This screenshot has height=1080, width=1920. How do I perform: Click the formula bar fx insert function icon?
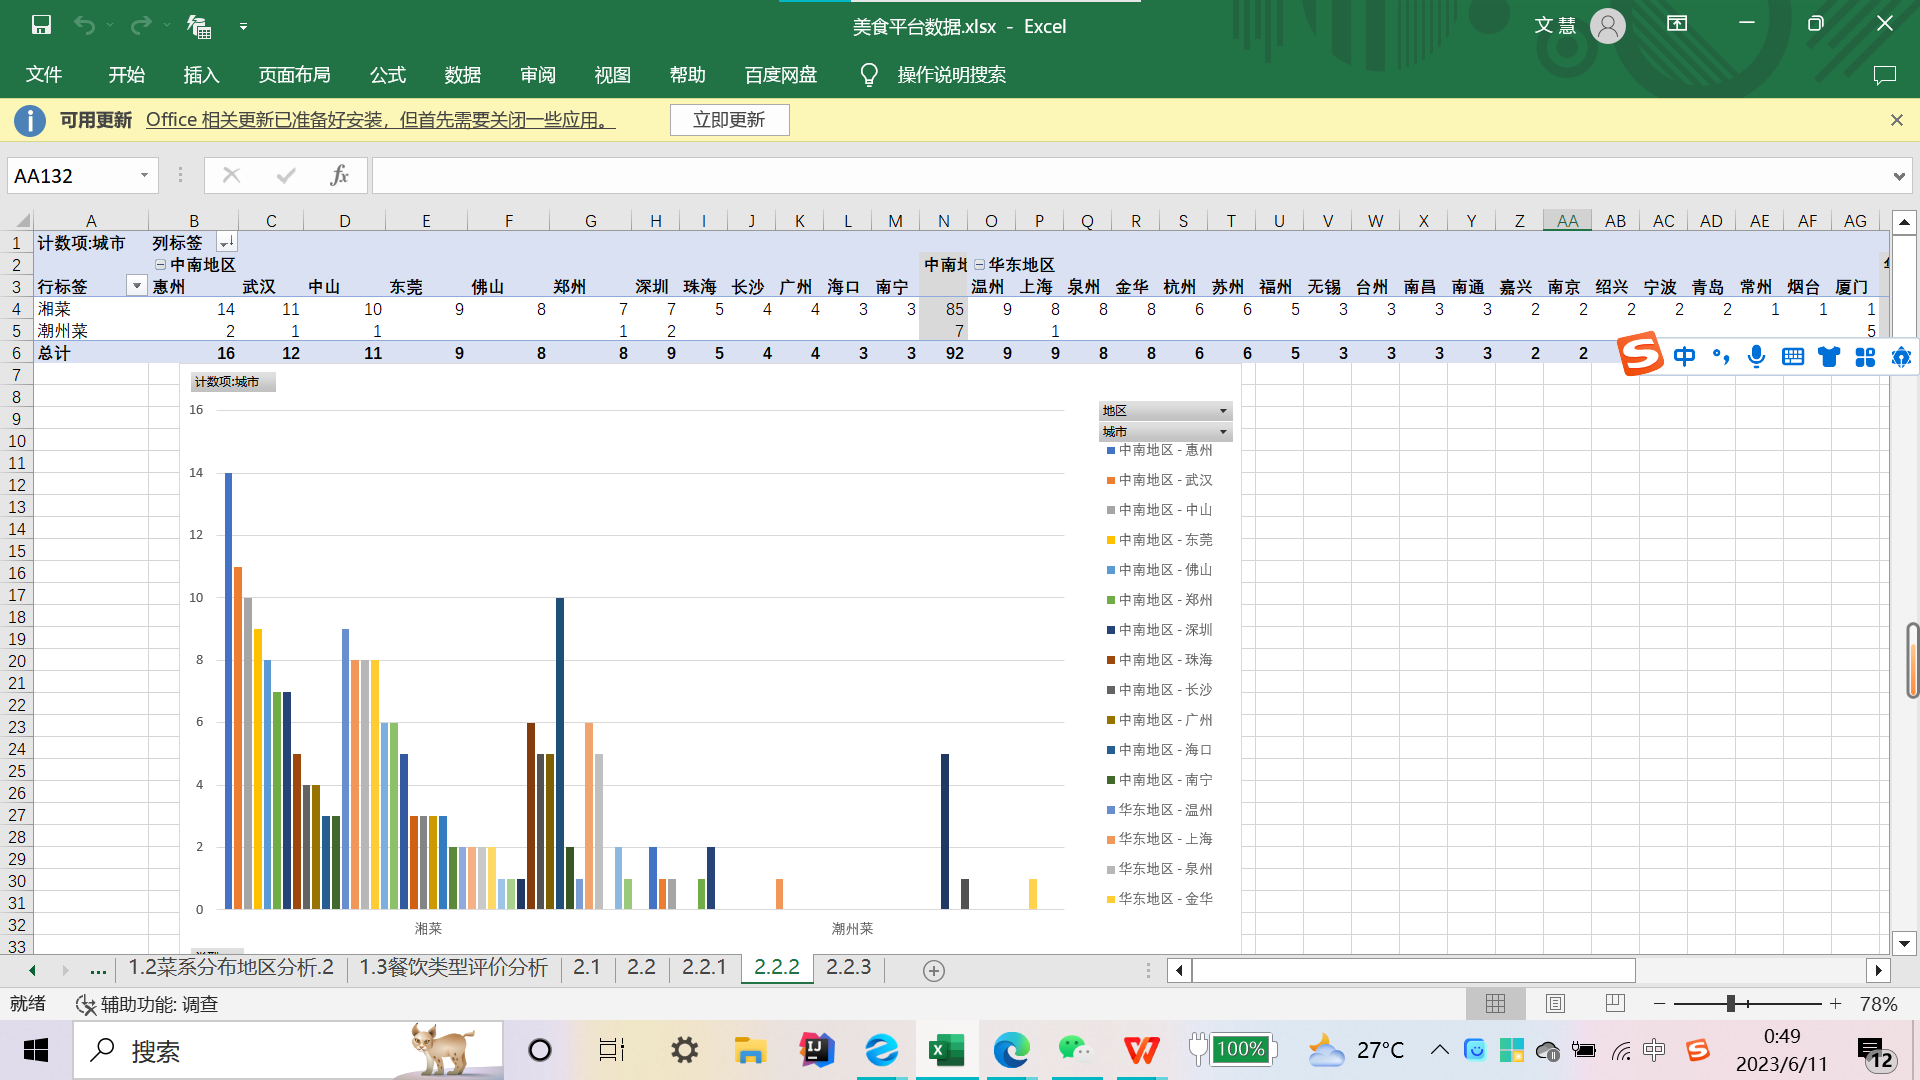tap(339, 176)
